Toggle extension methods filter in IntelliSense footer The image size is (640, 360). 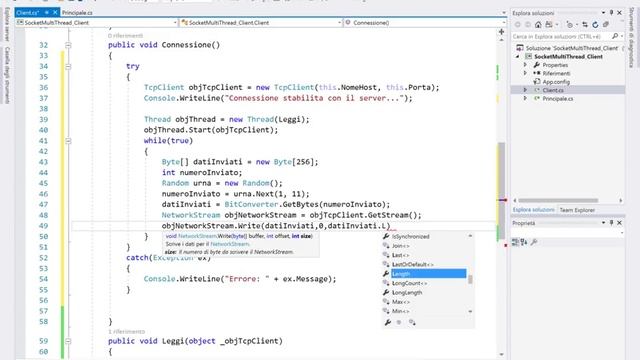click(x=412, y=322)
